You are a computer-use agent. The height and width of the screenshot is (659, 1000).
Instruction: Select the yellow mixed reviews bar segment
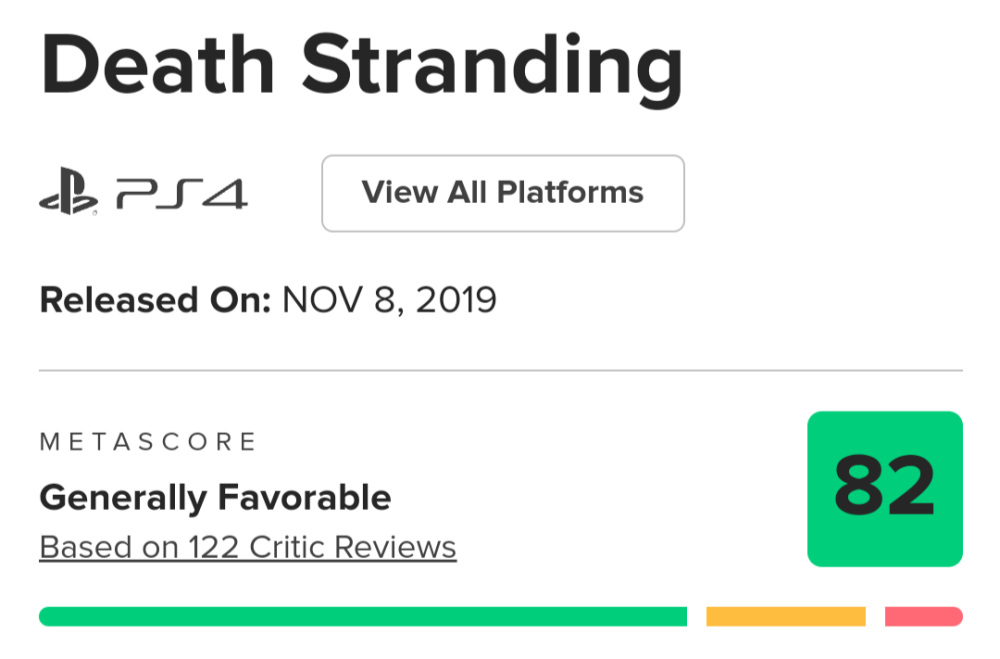pos(786,616)
